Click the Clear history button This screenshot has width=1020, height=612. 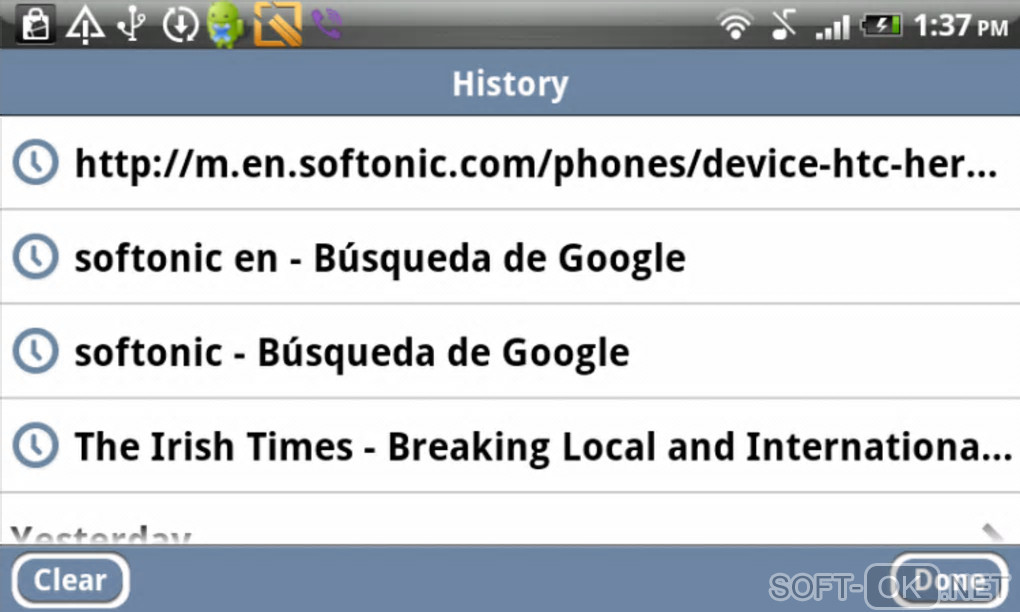coord(70,579)
